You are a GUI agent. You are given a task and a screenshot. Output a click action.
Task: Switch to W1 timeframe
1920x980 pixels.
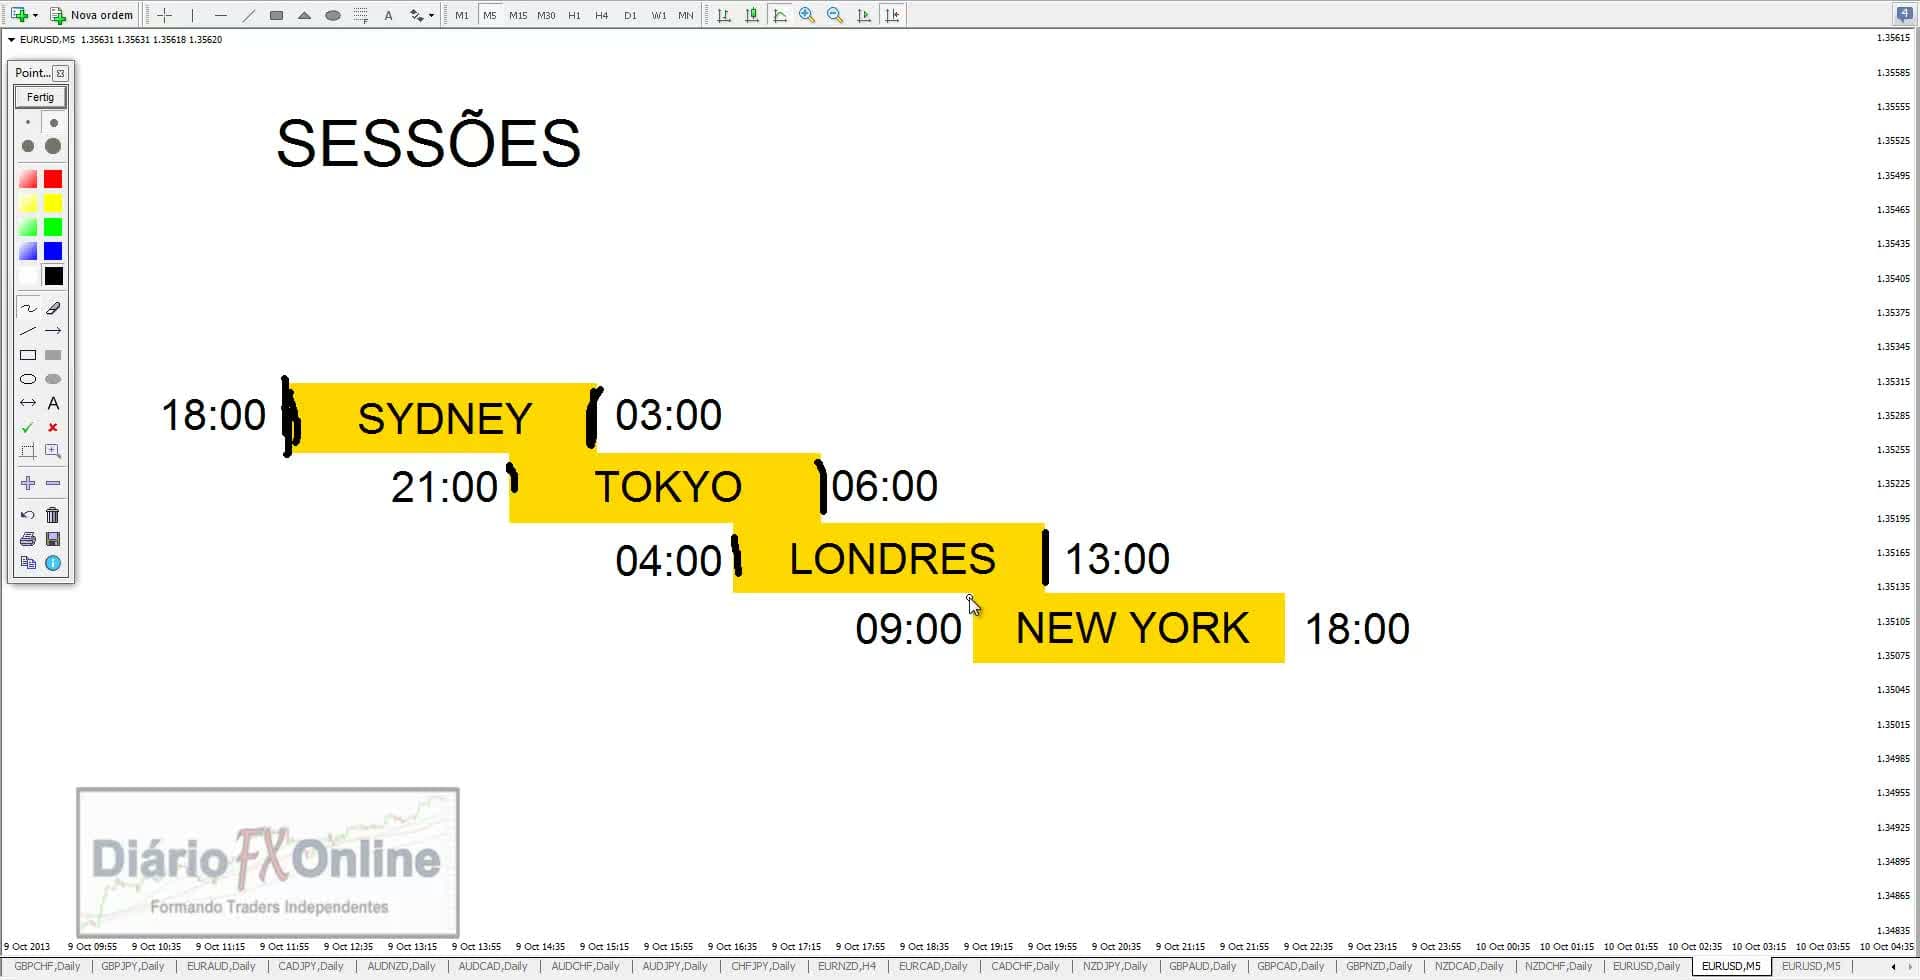click(x=658, y=15)
